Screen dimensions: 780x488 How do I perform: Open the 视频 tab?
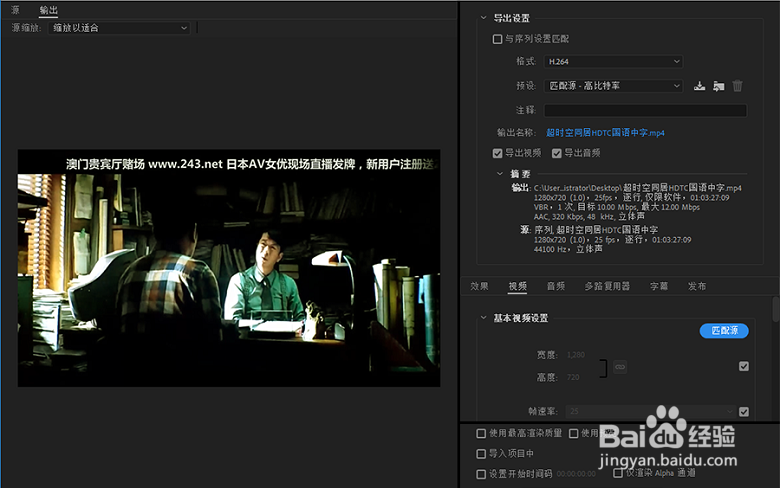517,286
